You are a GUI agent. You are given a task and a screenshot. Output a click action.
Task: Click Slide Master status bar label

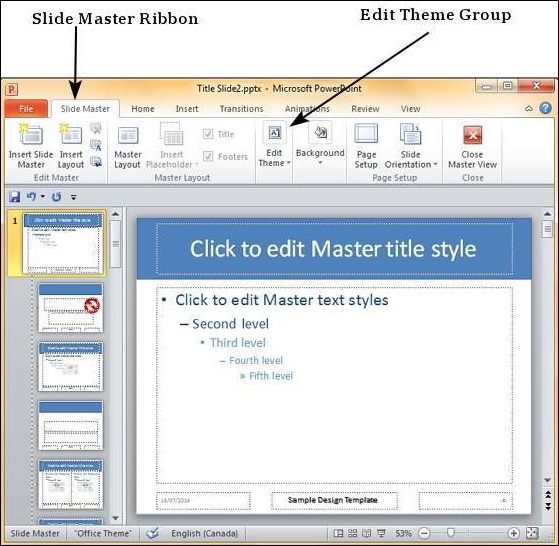35,534
